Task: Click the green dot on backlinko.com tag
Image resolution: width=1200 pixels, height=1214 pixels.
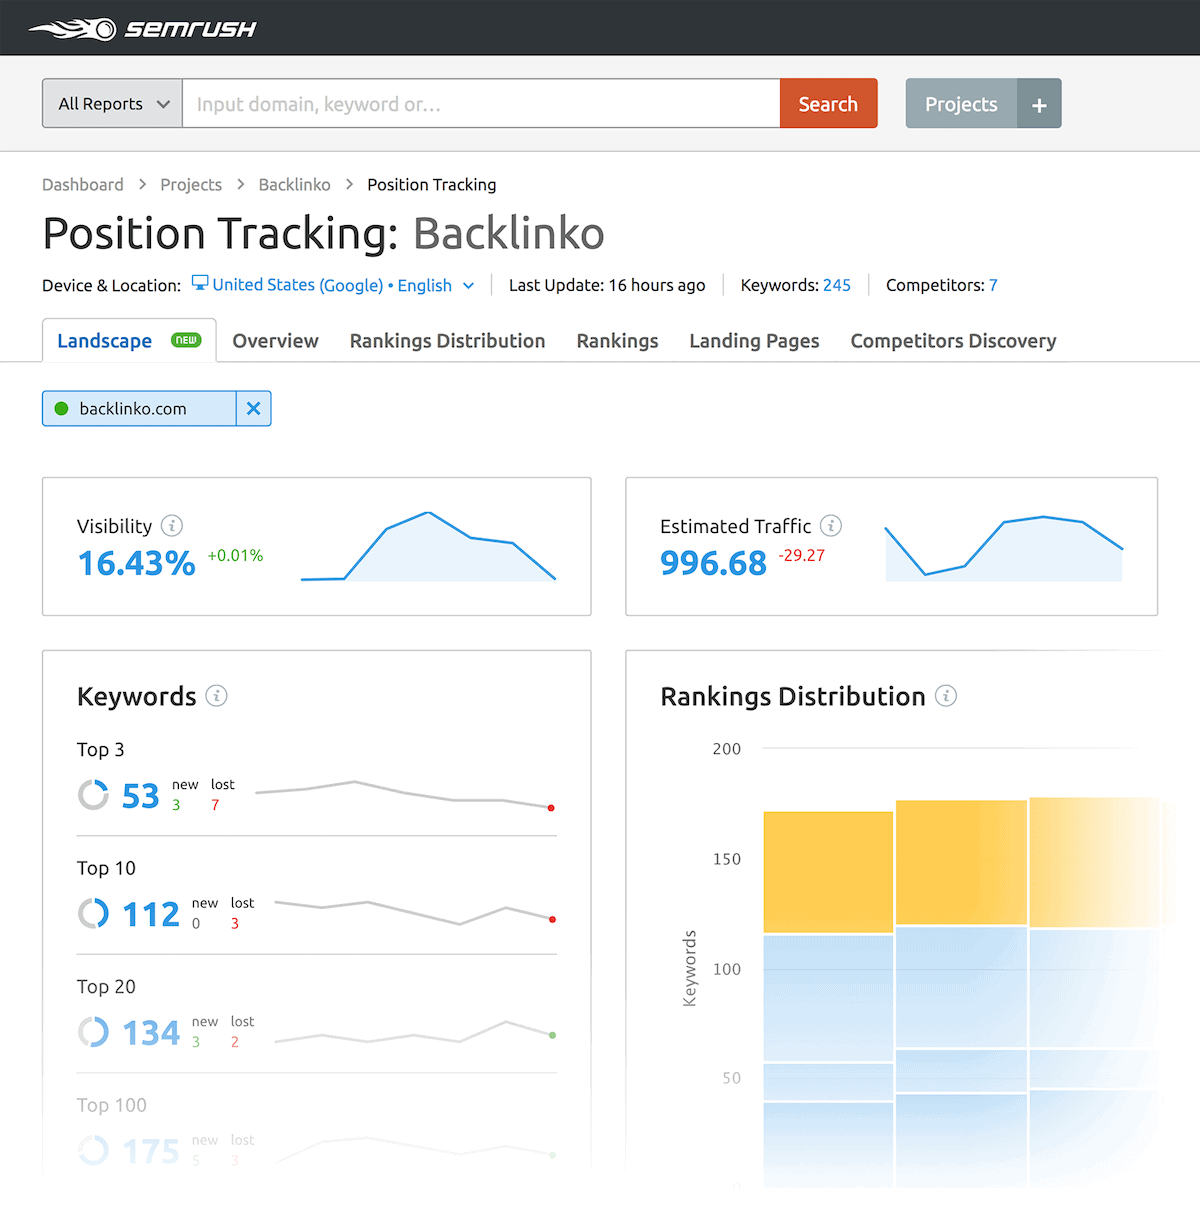Action: [61, 408]
